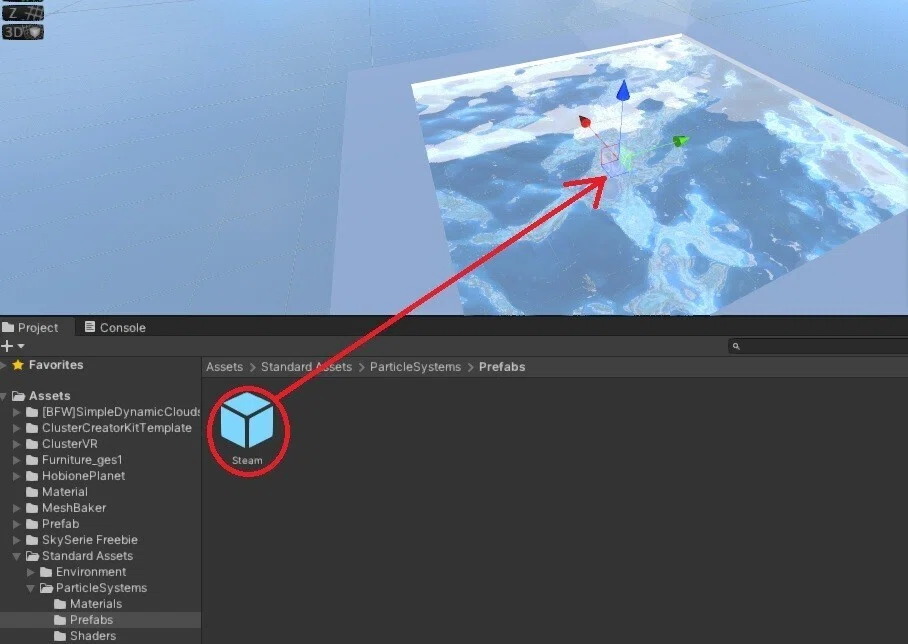Select the MeshBaker folder
This screenshot has height=644, width=908.
pyautogui.click(x=67, y=508)
